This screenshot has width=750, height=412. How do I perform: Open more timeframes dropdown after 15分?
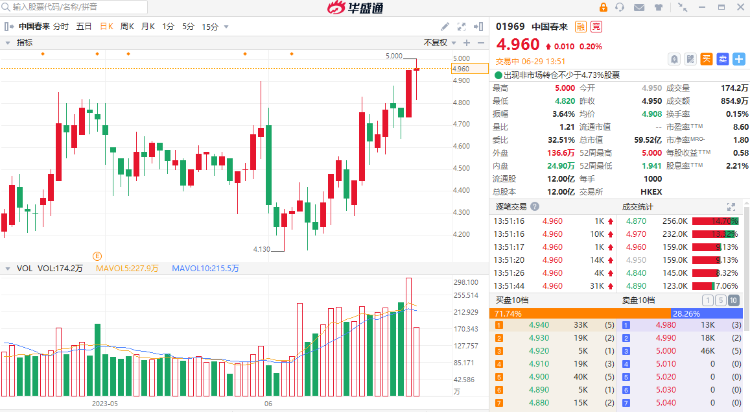226,27
